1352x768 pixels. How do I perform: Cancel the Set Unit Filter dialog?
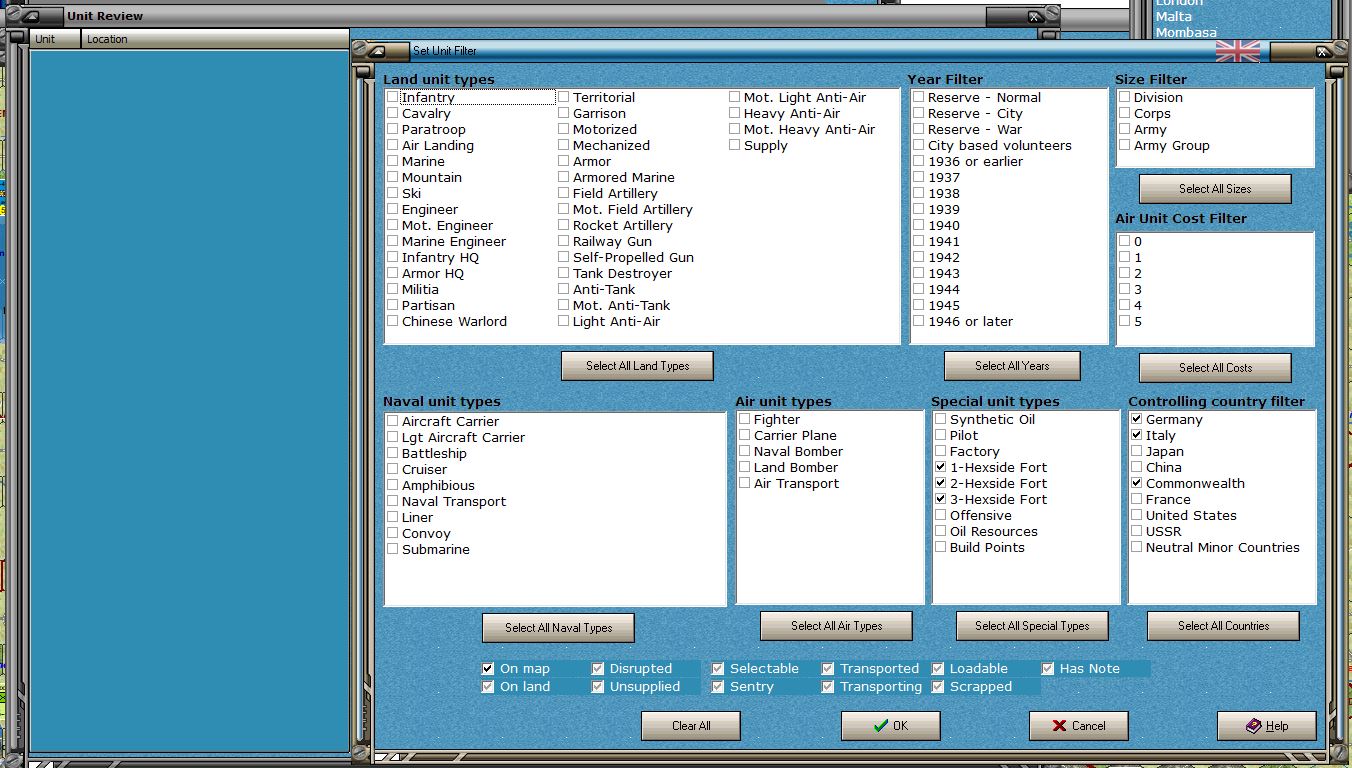point(1078,726)
